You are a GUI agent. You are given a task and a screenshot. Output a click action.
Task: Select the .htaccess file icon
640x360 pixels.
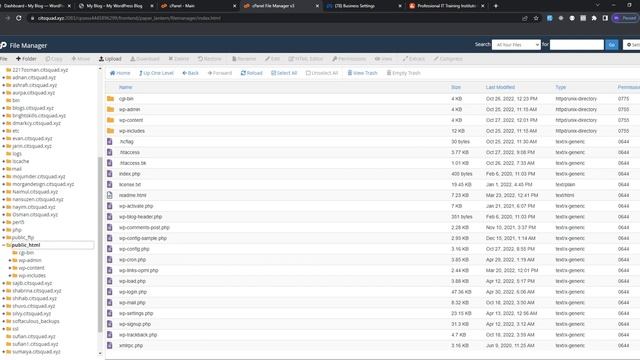pos(110,152)
